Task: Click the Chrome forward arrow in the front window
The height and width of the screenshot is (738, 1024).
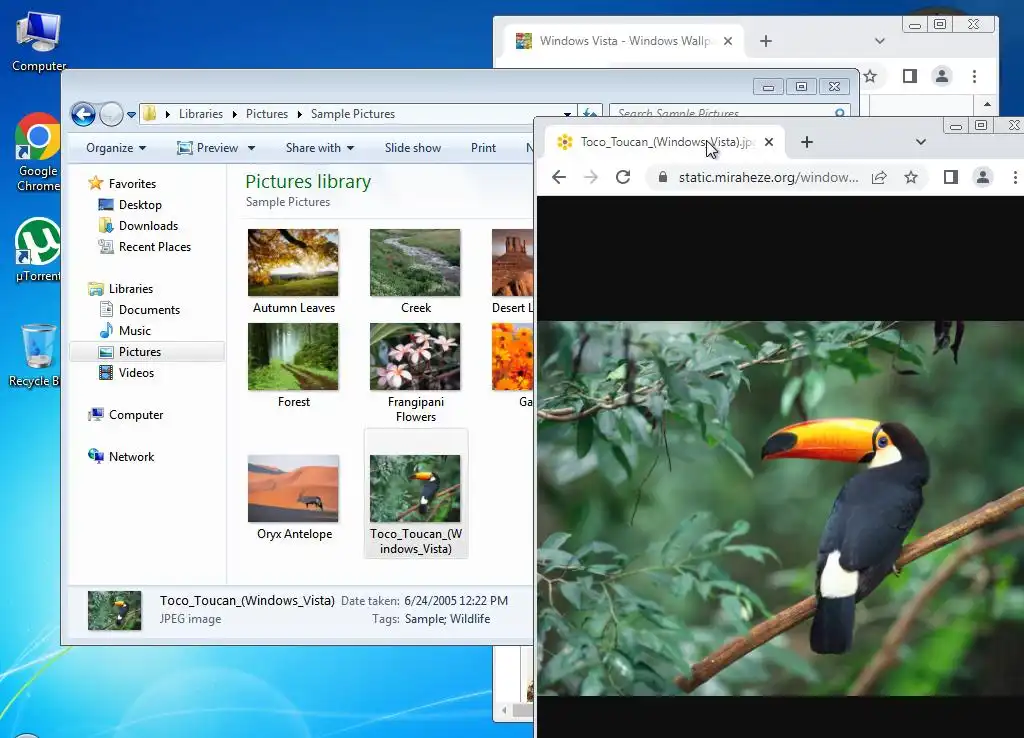Action: click(x=590, y=177)
